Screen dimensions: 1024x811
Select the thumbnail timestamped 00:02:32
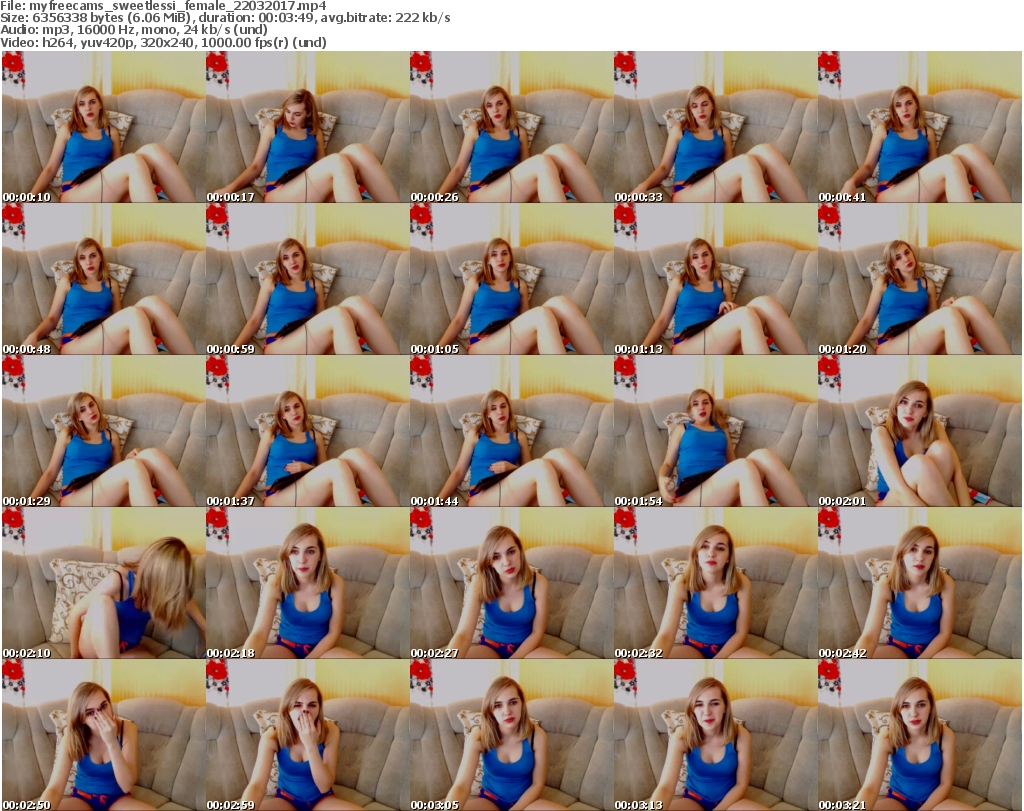point(715,583)
